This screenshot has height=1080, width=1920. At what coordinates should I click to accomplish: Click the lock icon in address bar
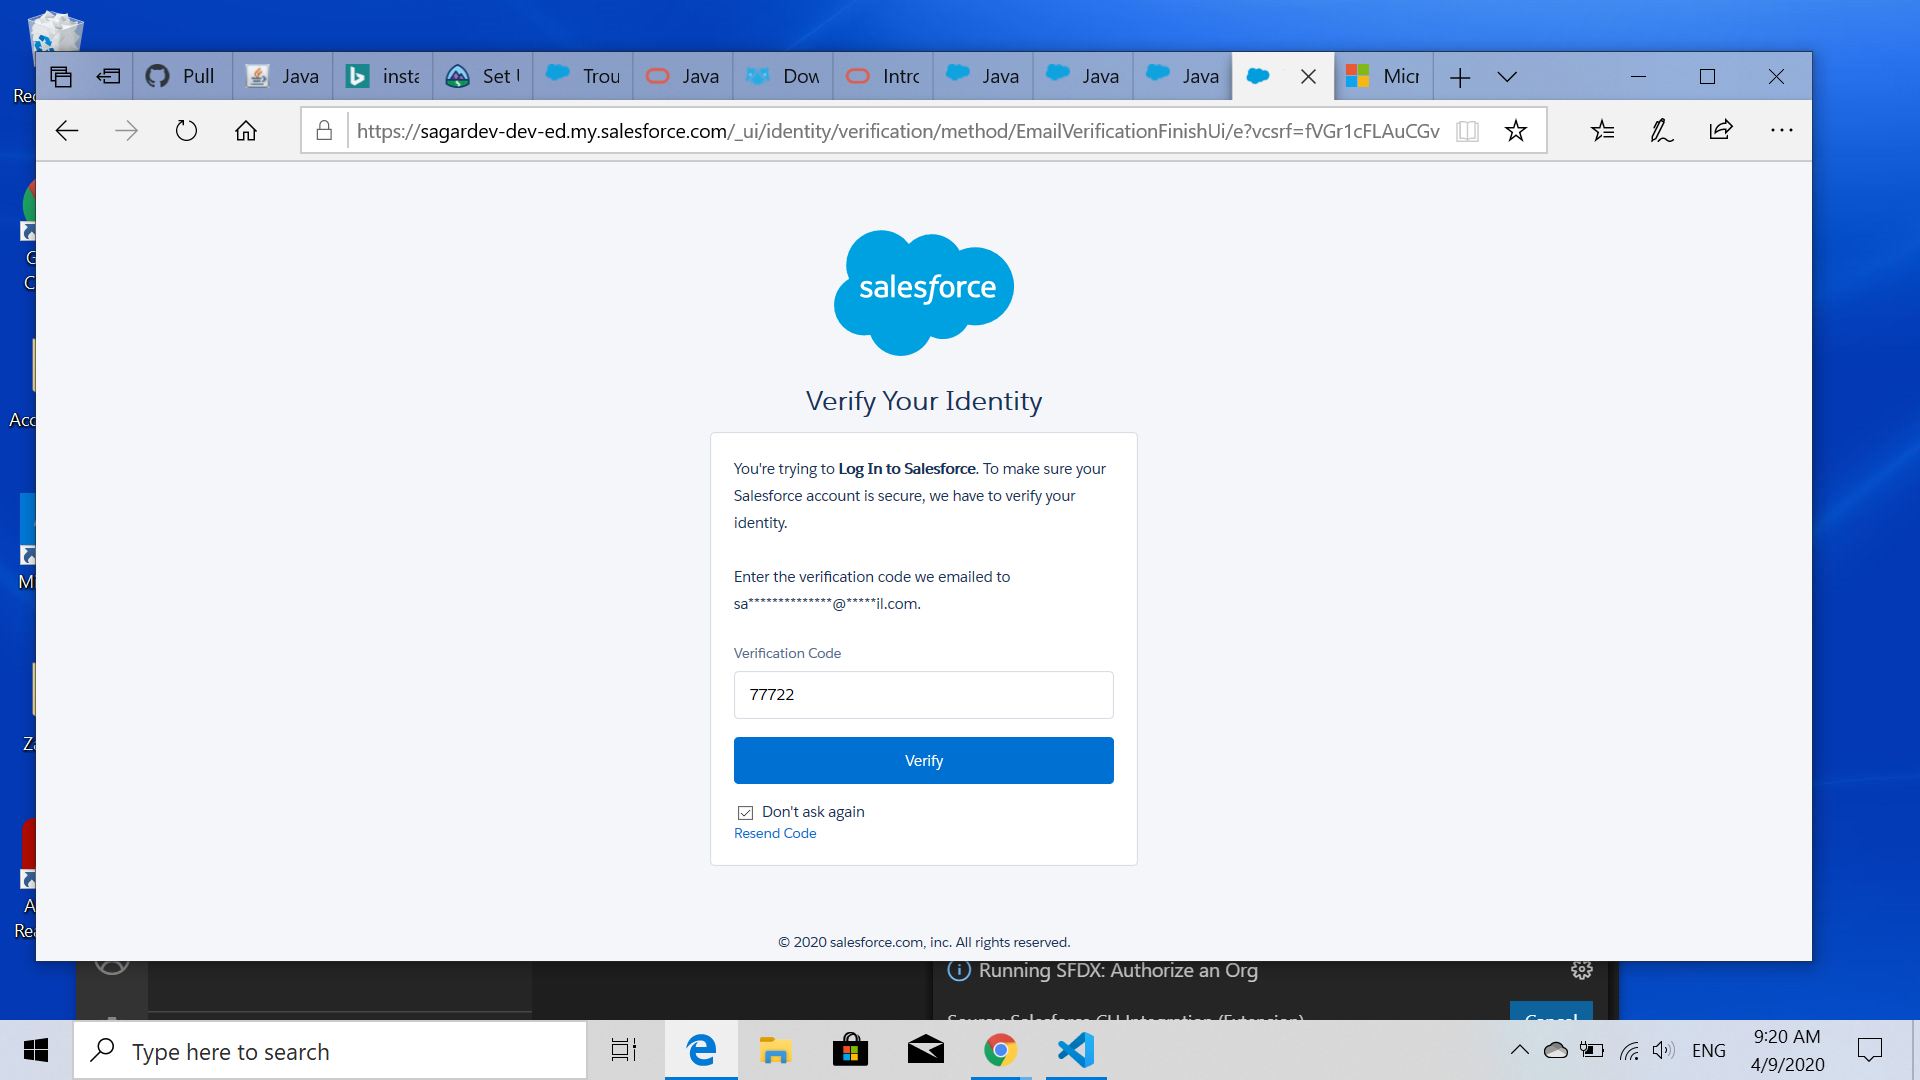(324, 131)
